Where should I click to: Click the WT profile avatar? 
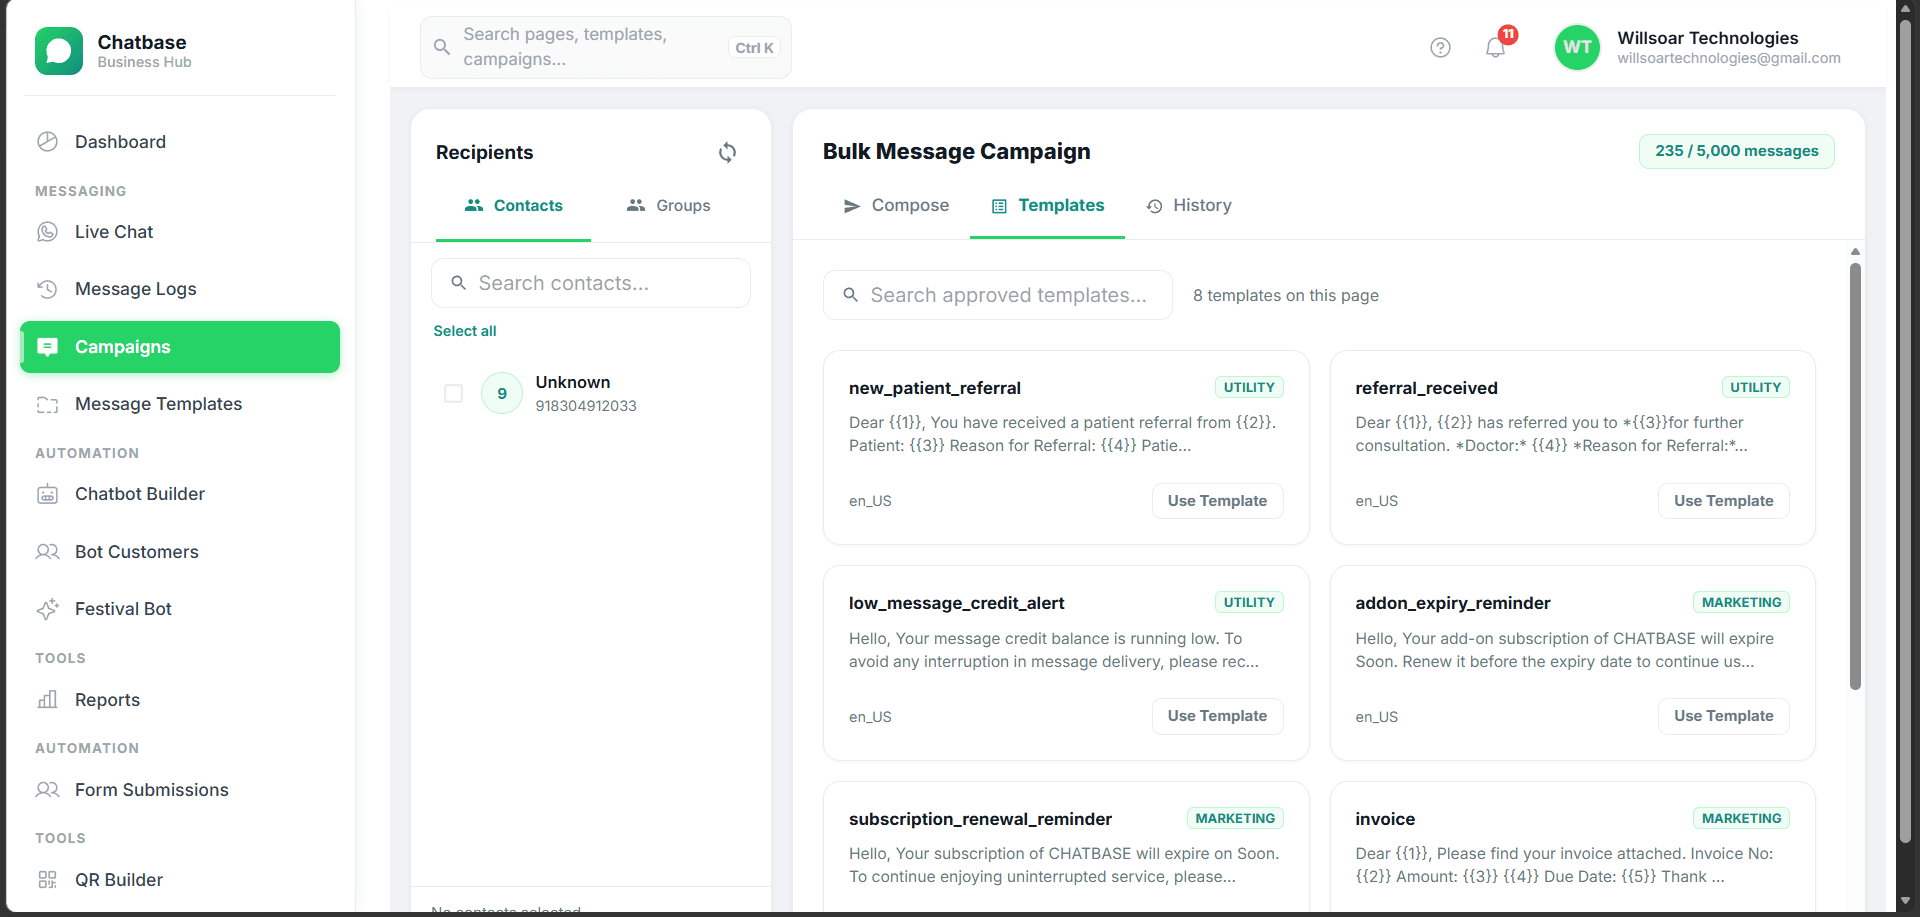[x=1577, y=47]
